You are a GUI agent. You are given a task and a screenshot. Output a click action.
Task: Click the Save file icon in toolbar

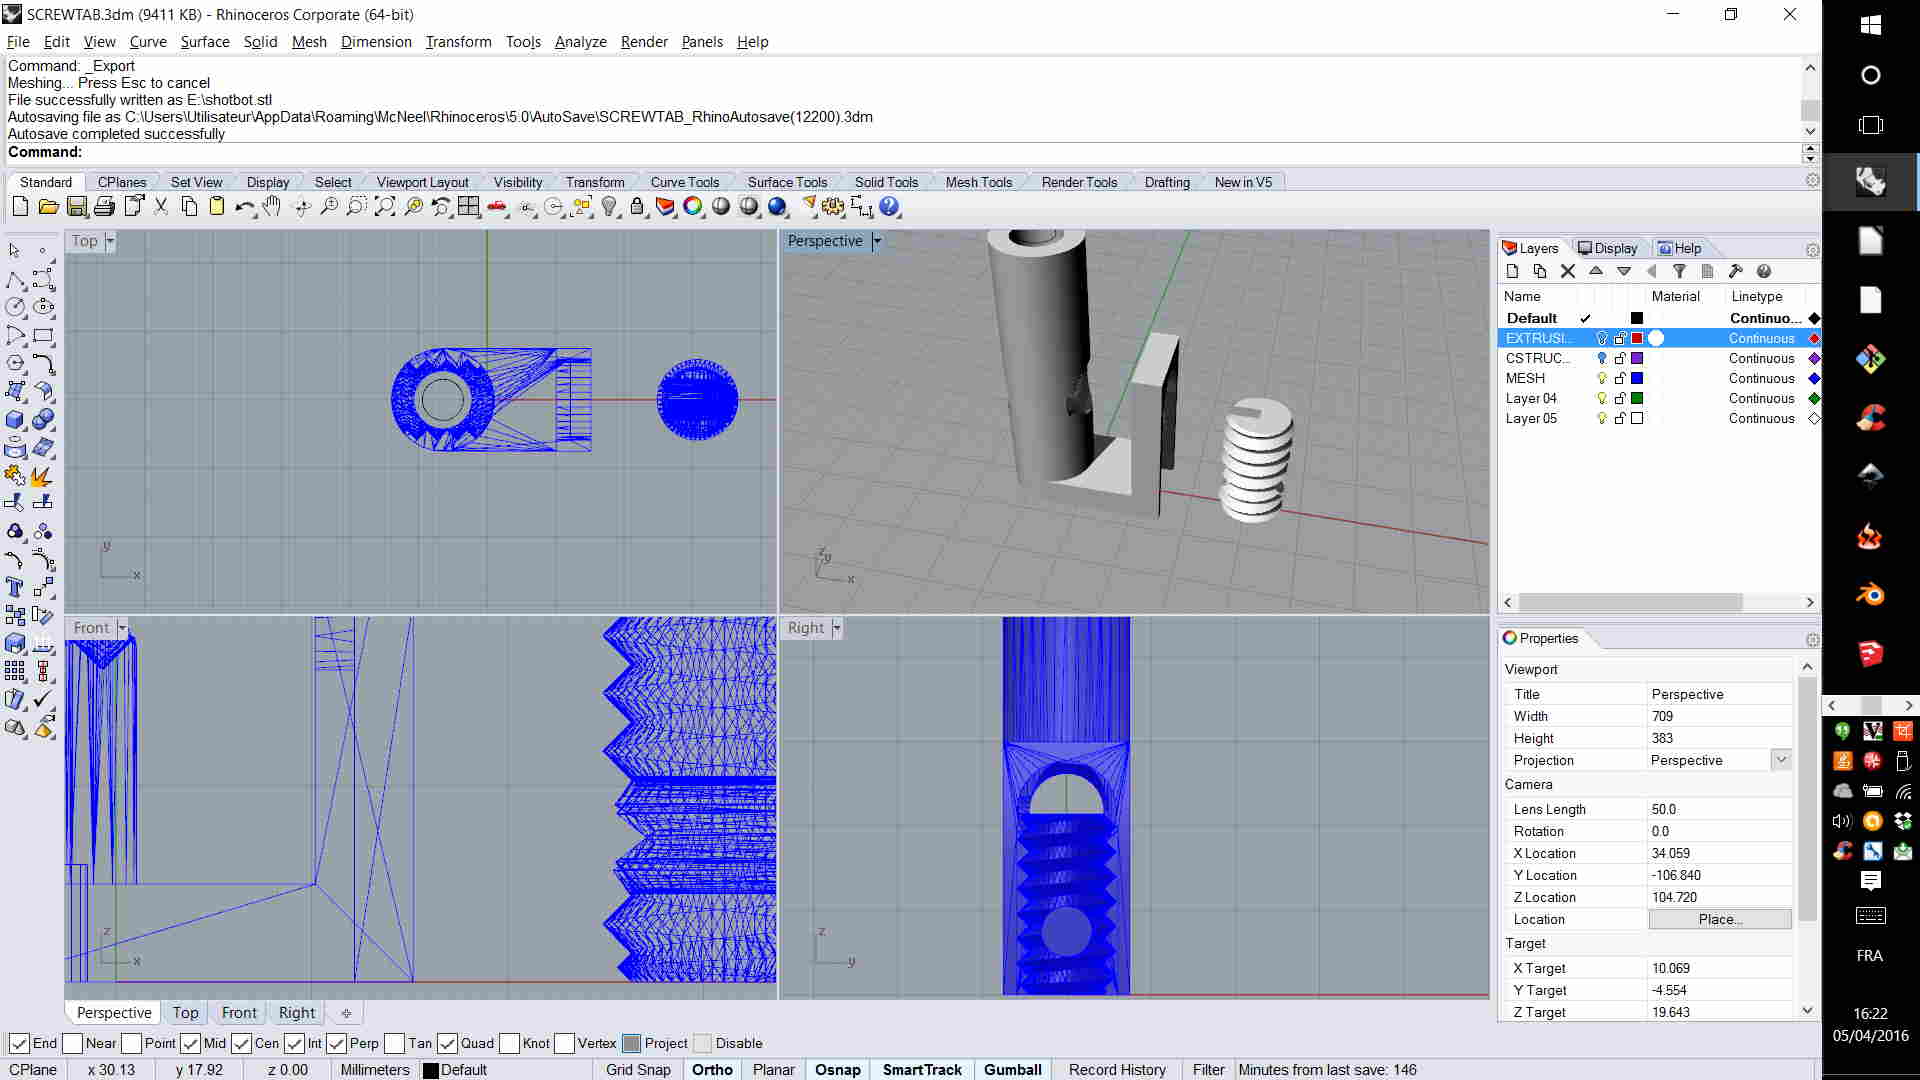pyautogui.click(x=77, y=207)
